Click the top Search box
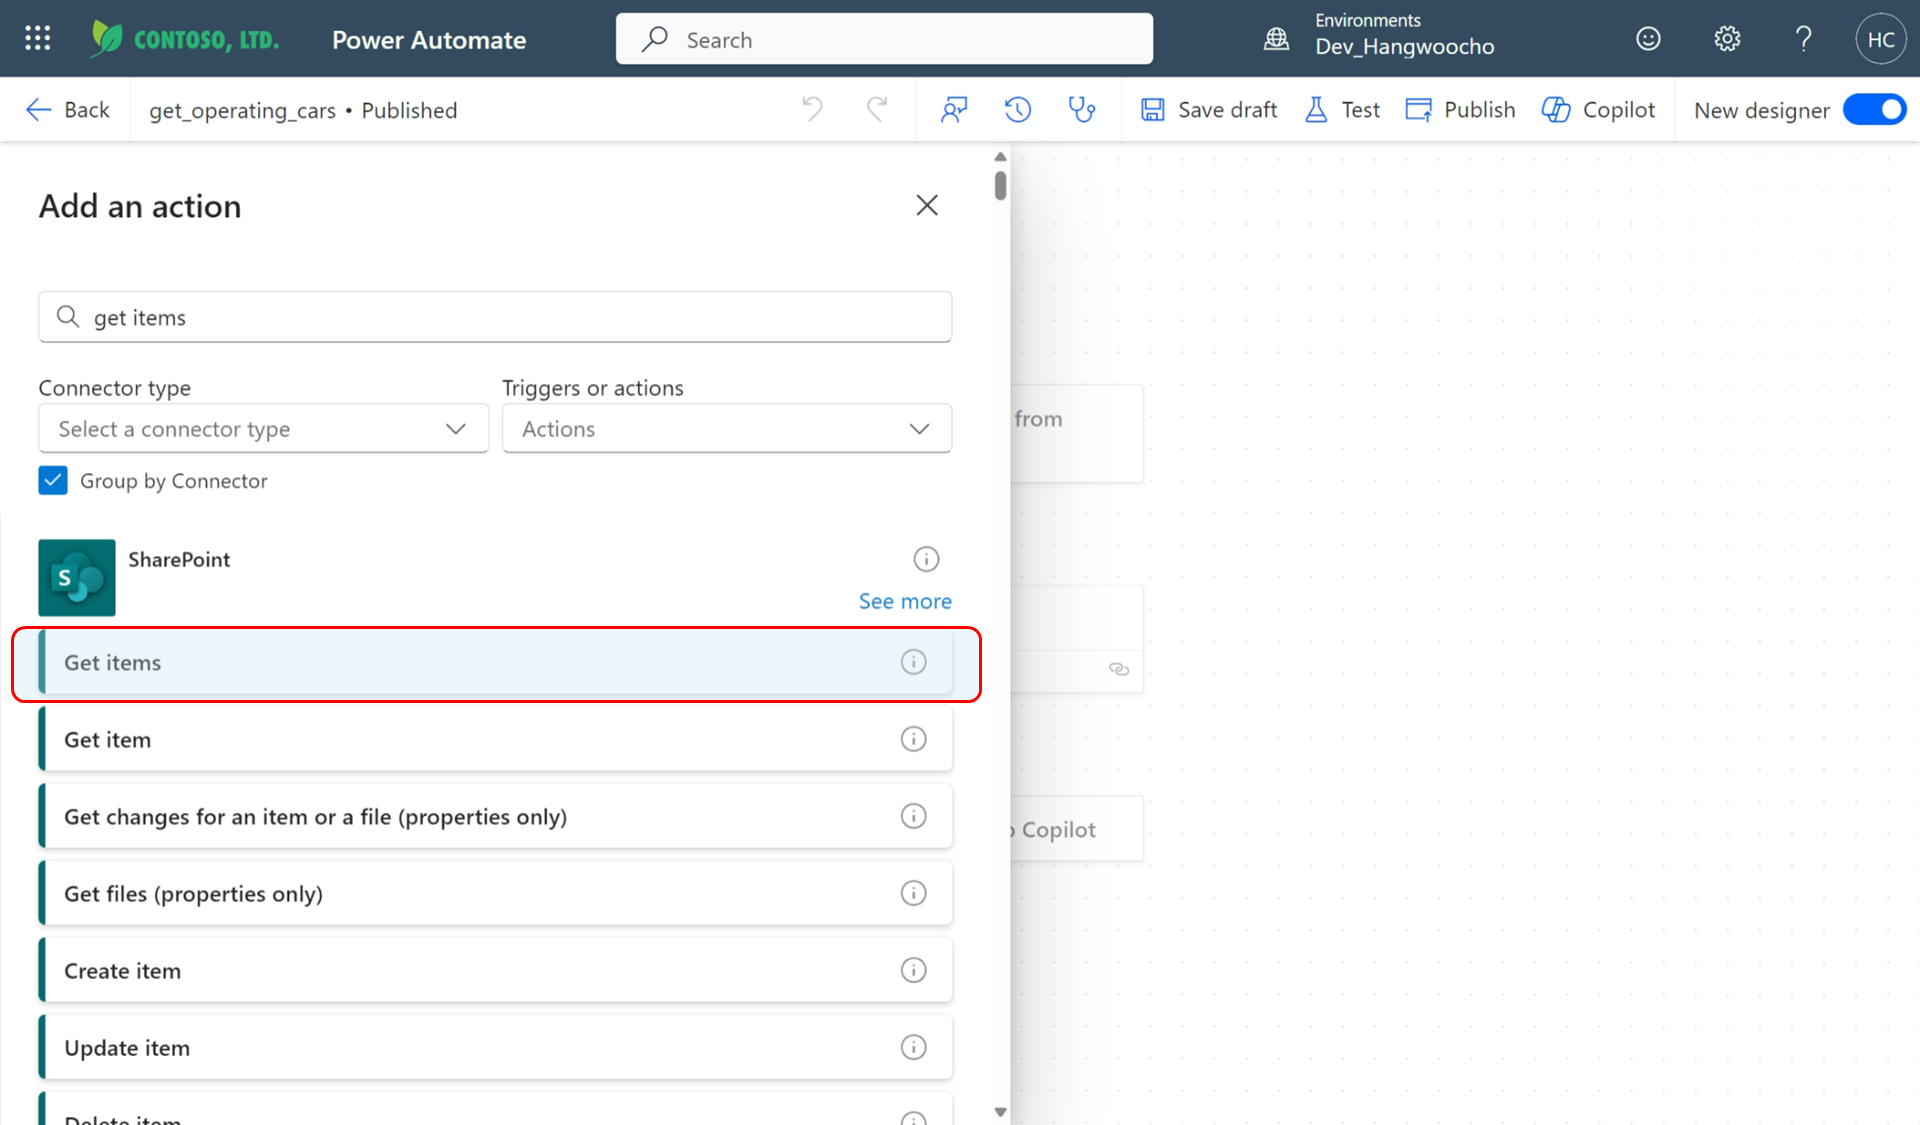Viewport: 1920px width, 1125px height. pyautogui.click(x=884, y=39)
